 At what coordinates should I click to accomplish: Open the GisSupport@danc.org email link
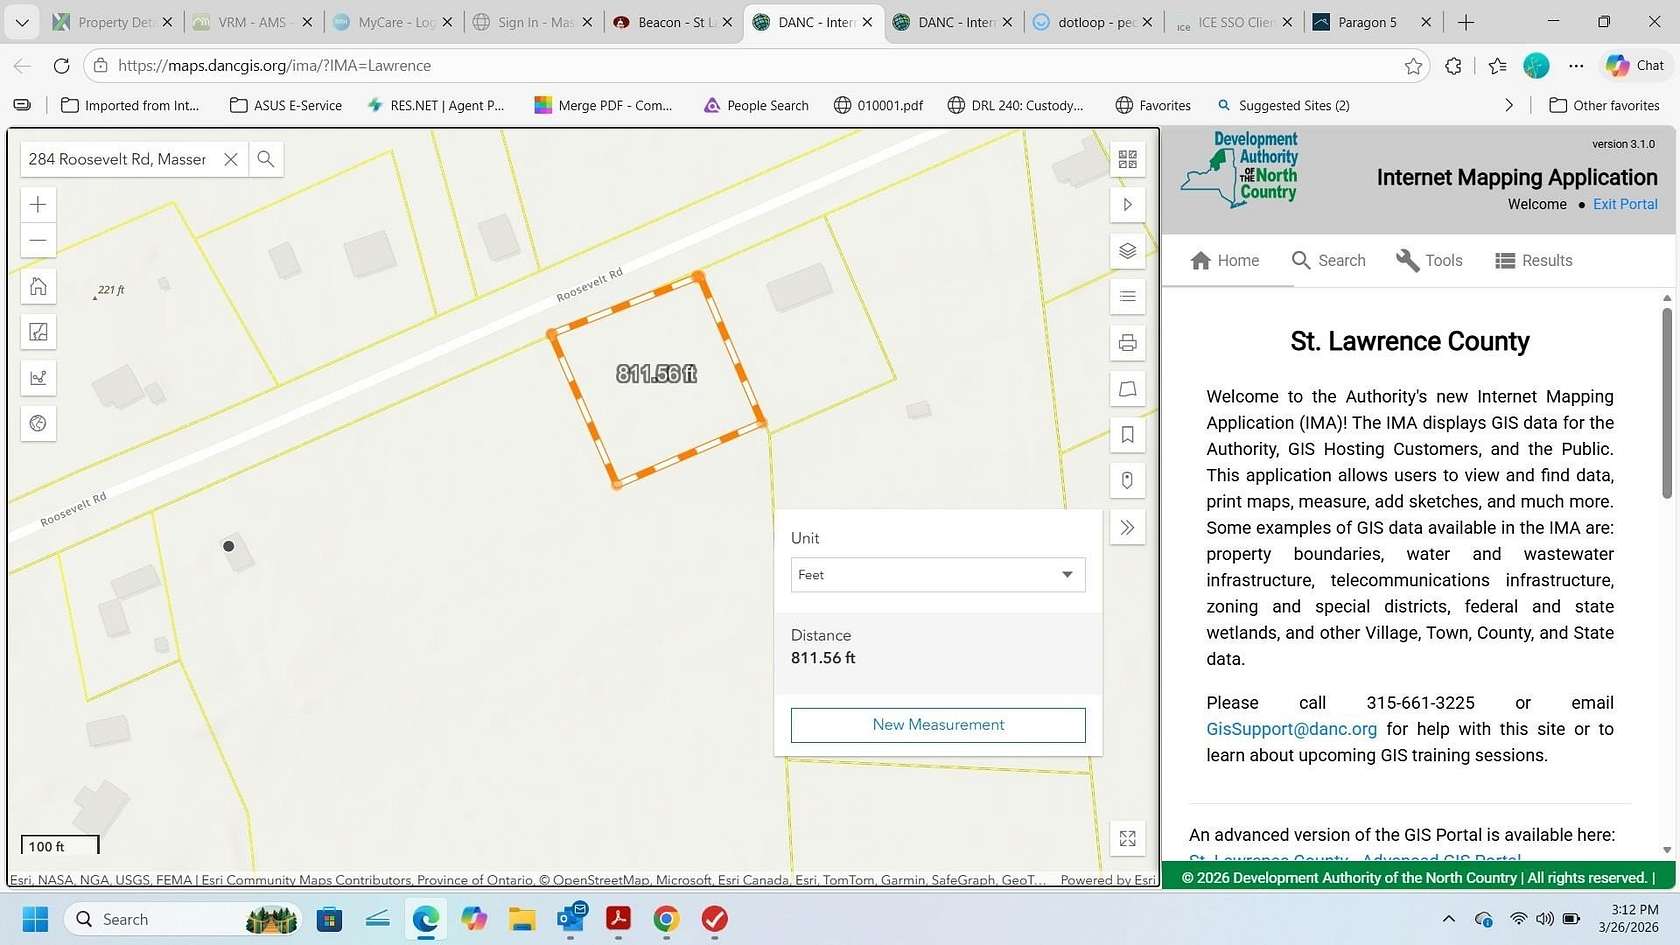tap(1290, 729)
